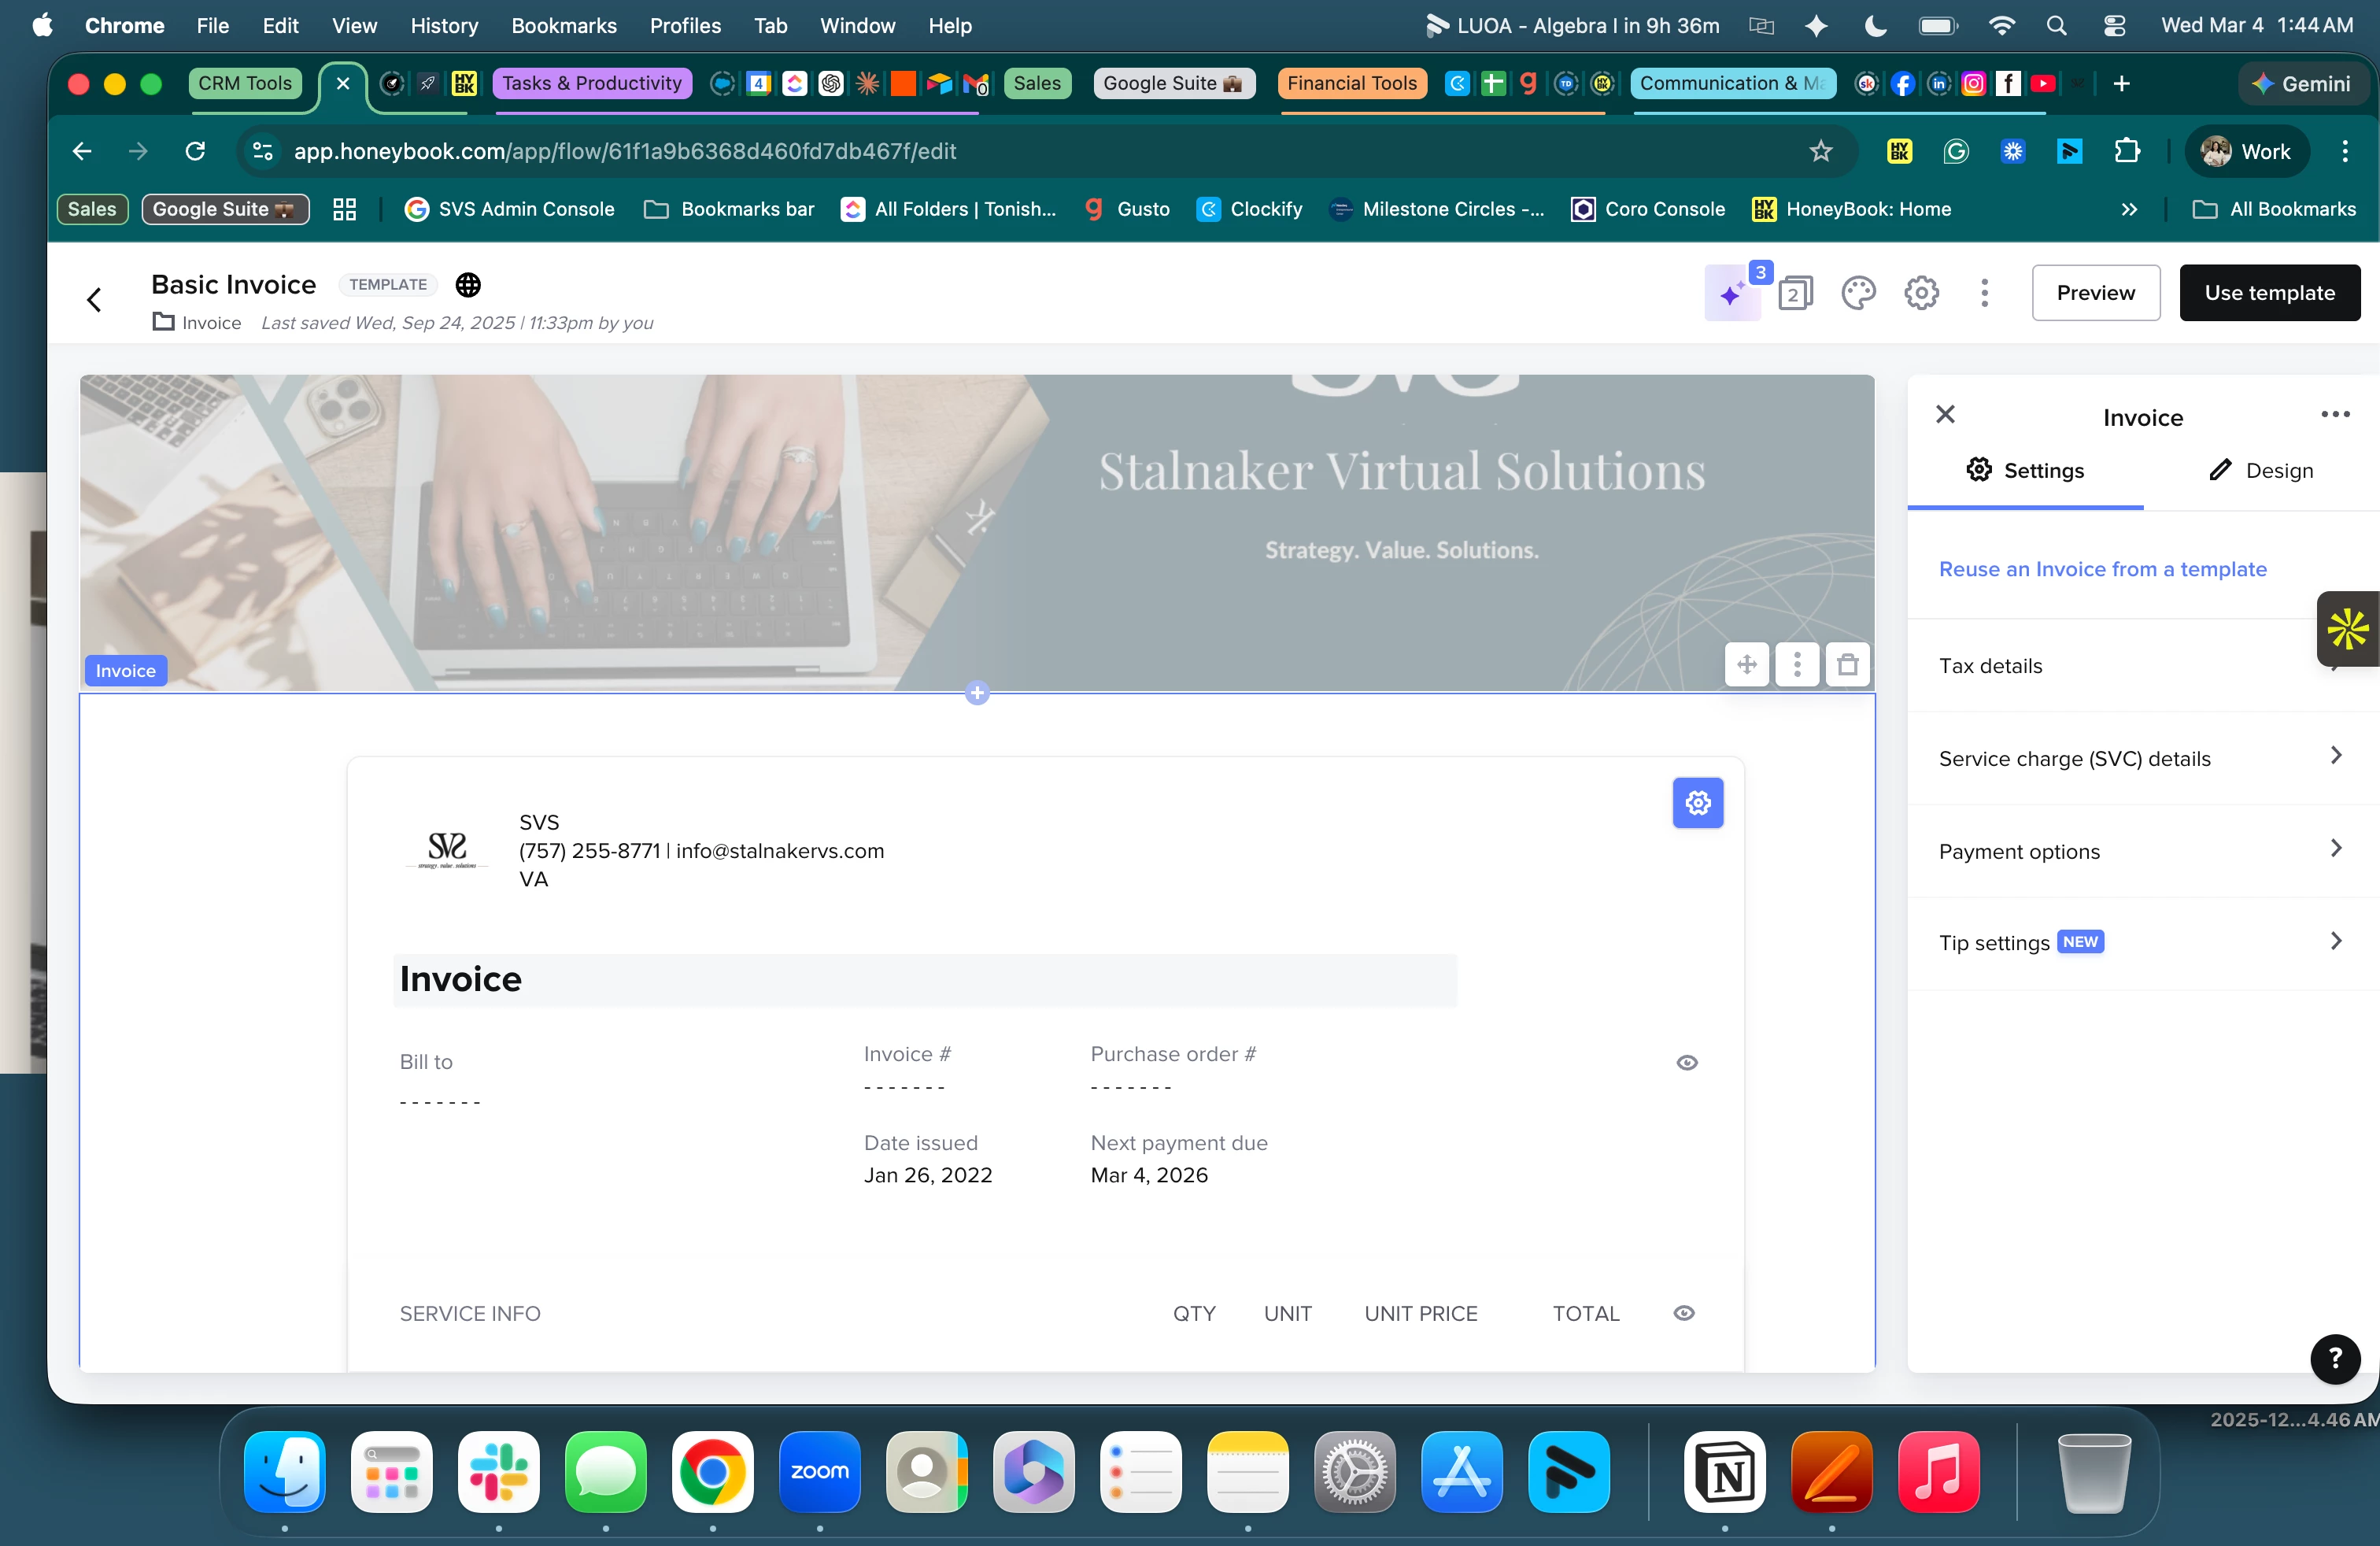Click the blue invoice block settings gear

click(x=1697, y=803)
